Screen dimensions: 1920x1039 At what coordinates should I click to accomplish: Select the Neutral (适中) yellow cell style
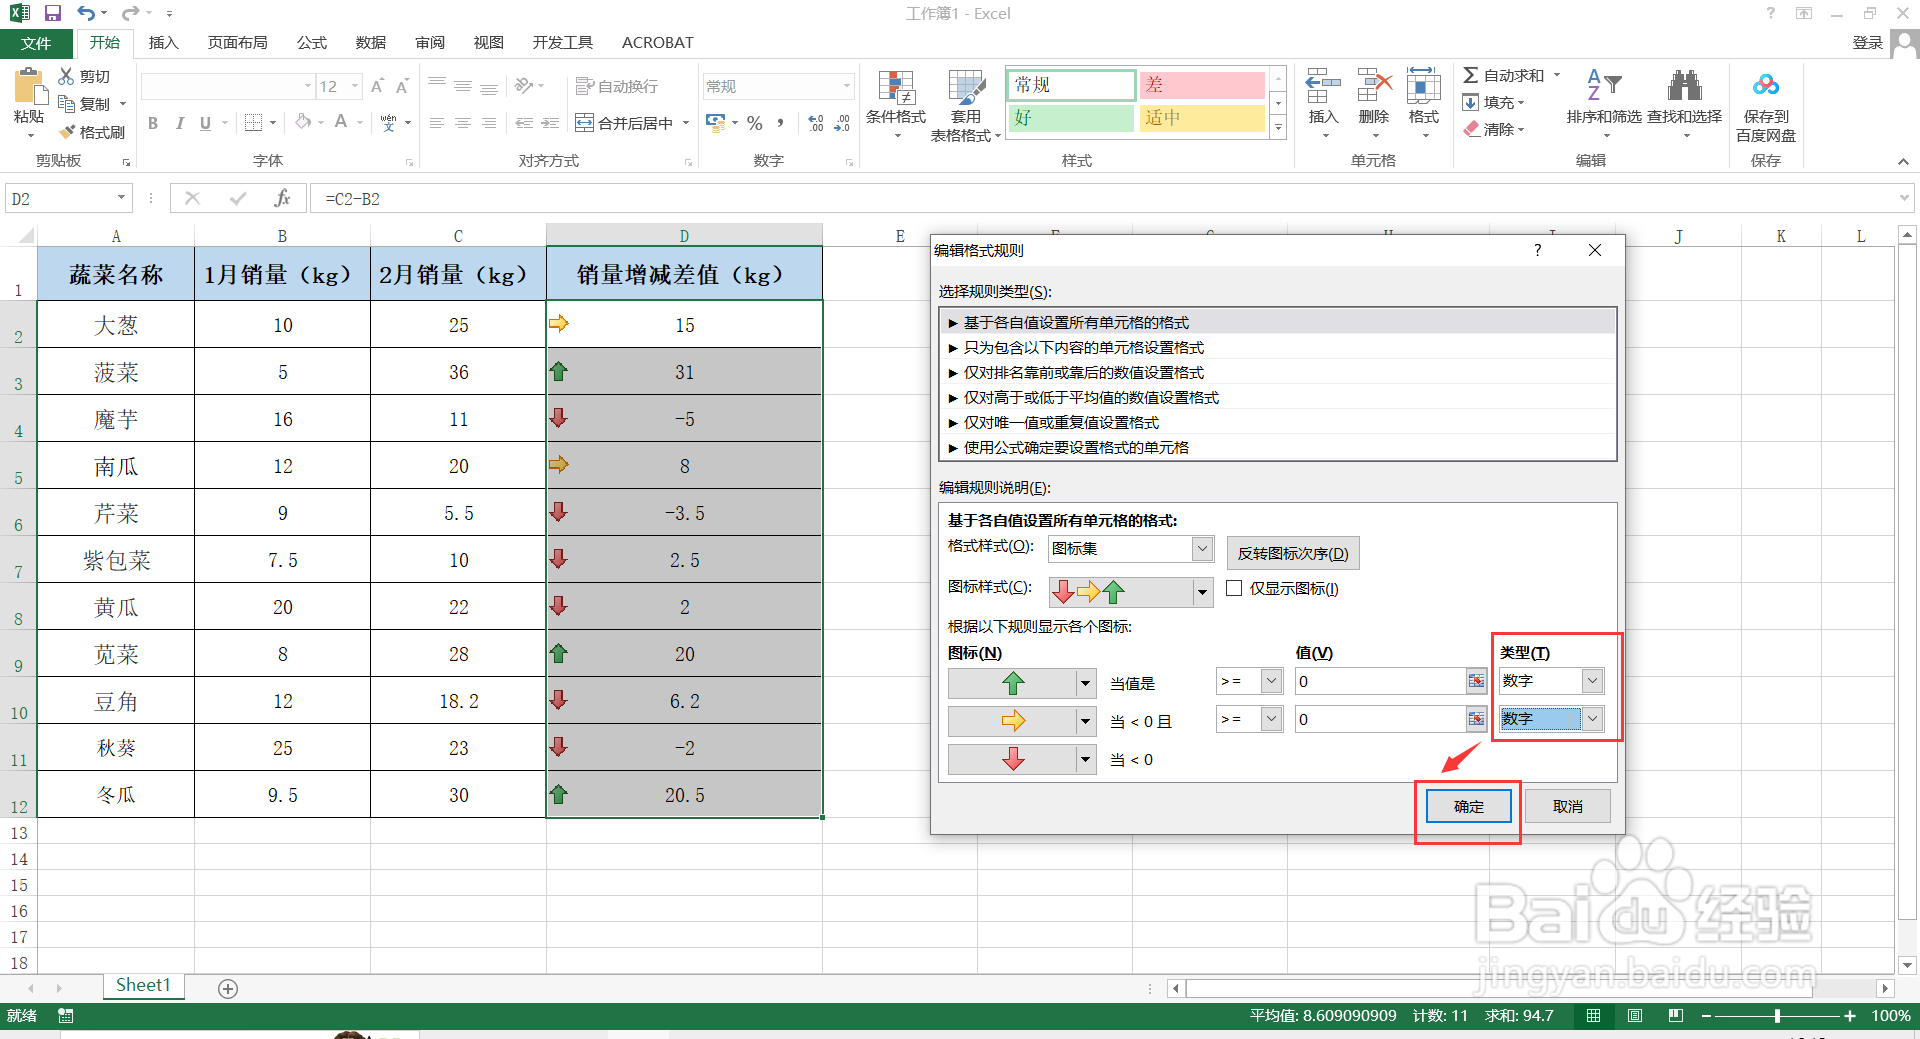pyautogui.click(x=1203, y=118)
